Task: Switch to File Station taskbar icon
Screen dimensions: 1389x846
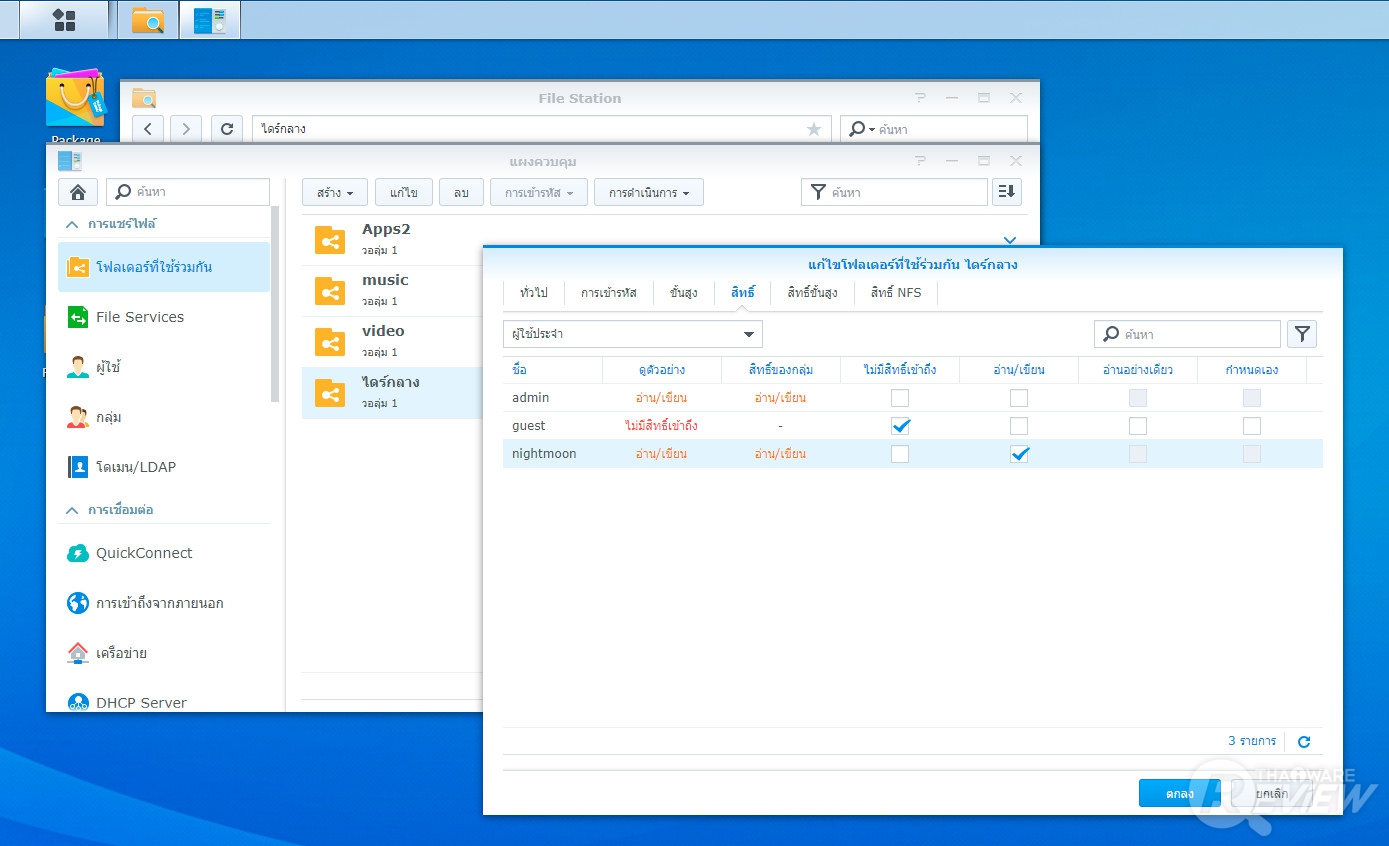Action: (x=148, y=20)
